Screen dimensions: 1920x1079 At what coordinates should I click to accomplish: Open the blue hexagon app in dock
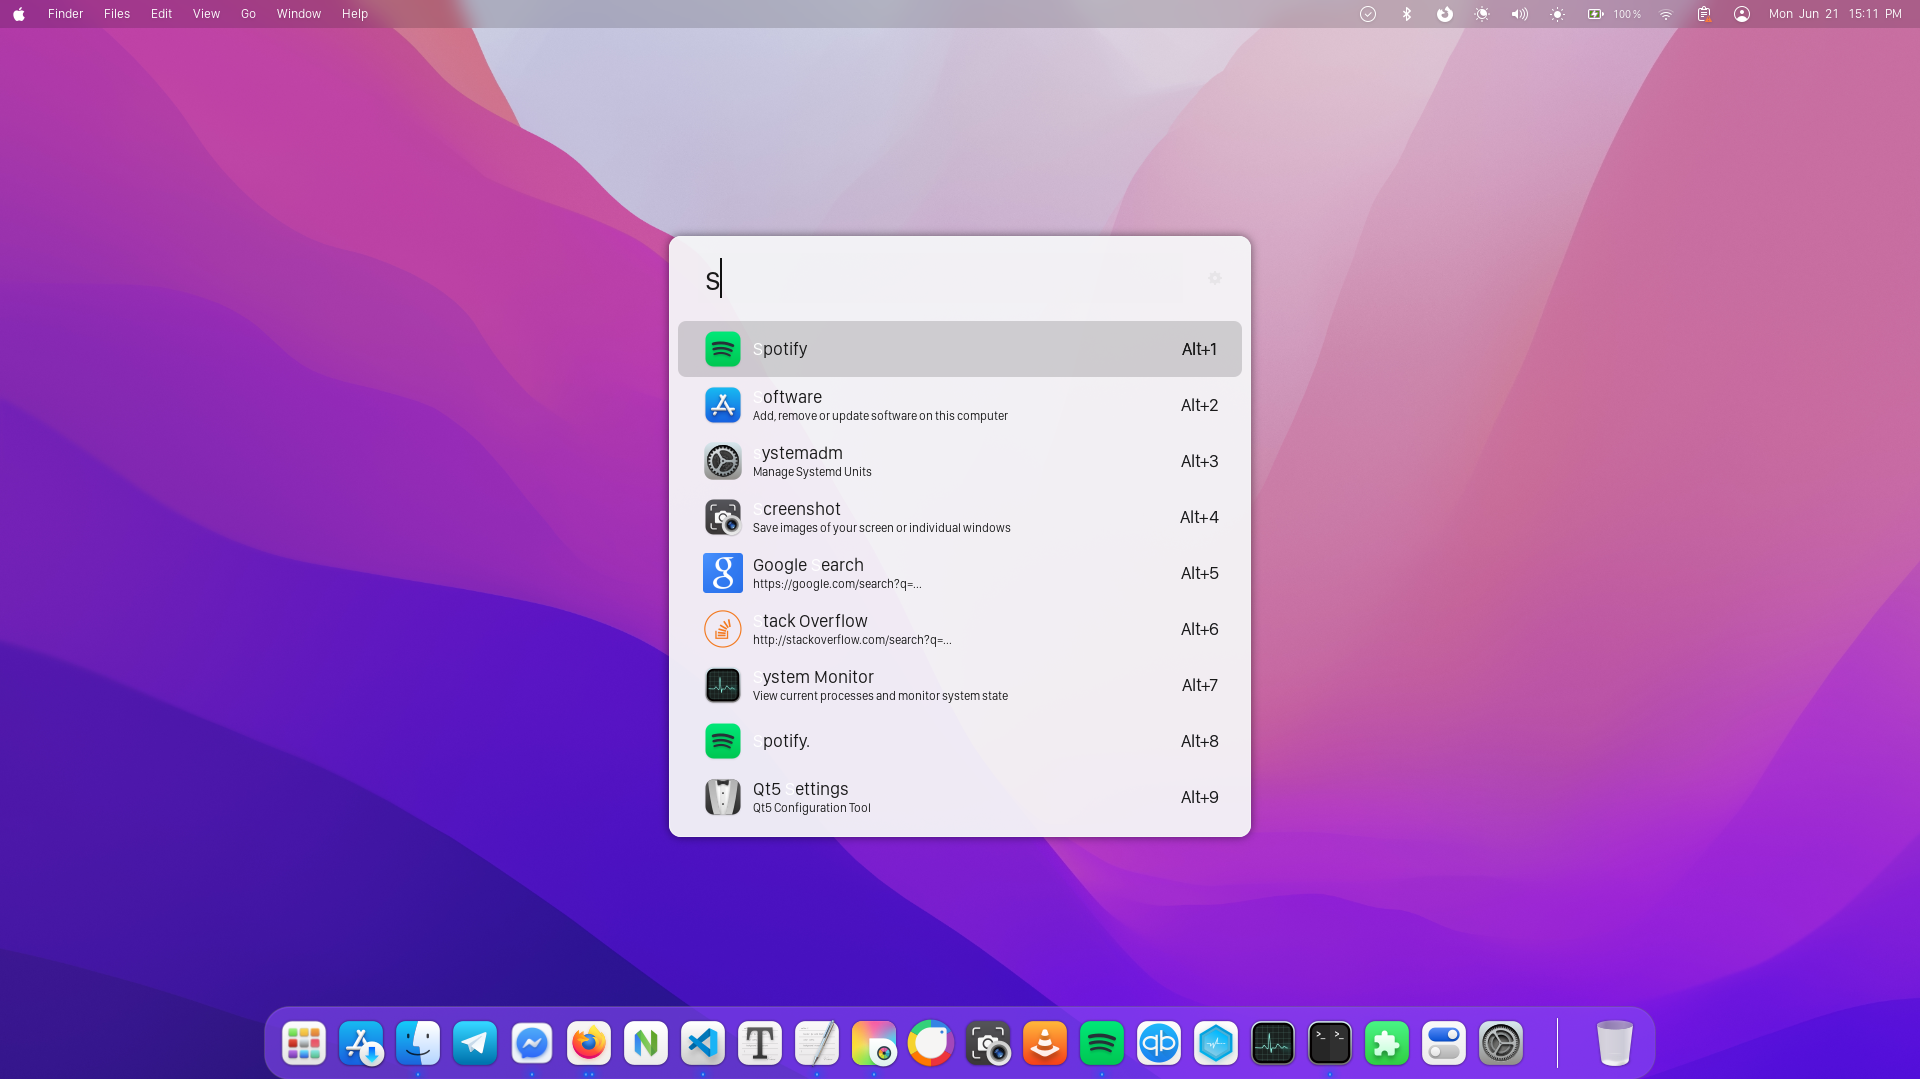click(1216, 1044)
